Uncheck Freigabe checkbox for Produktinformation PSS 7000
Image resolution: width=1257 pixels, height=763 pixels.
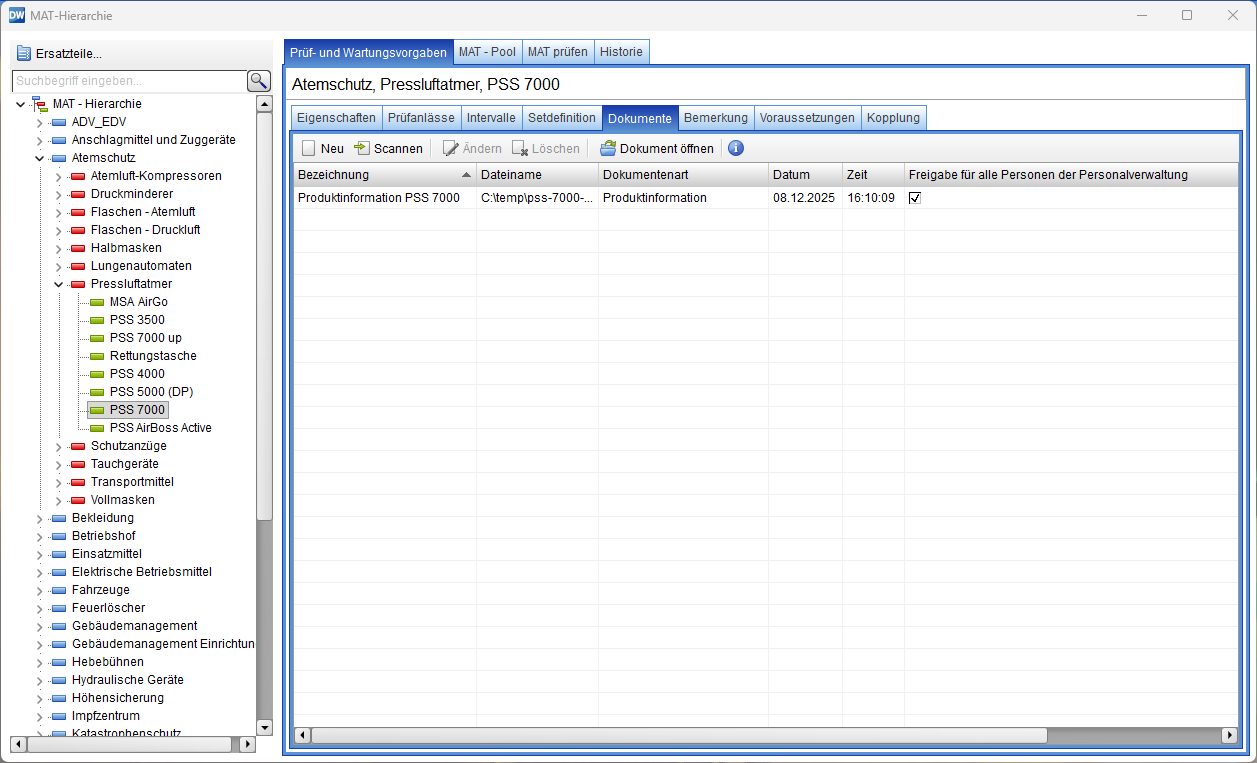915,198
